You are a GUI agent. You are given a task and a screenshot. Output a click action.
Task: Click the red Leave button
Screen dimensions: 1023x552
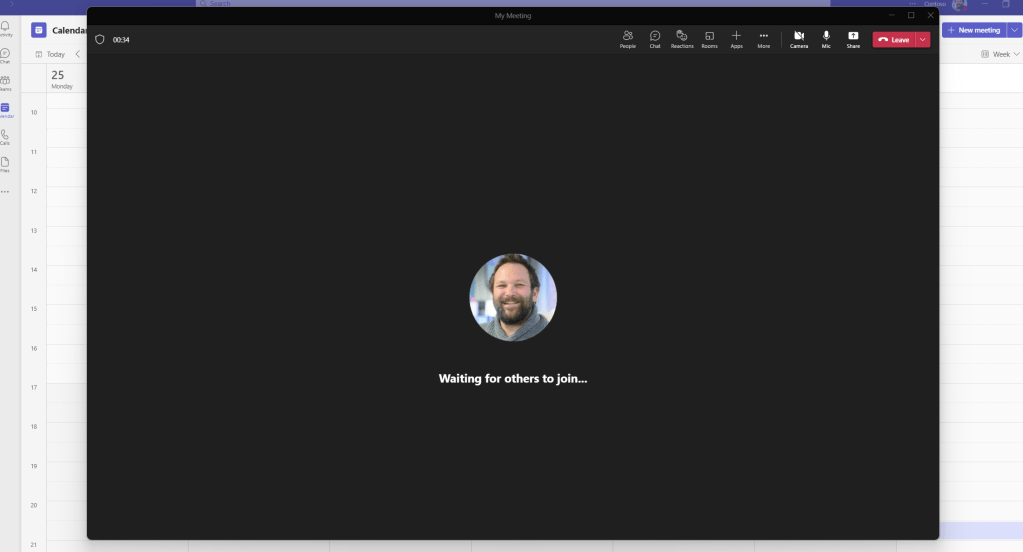894,40
